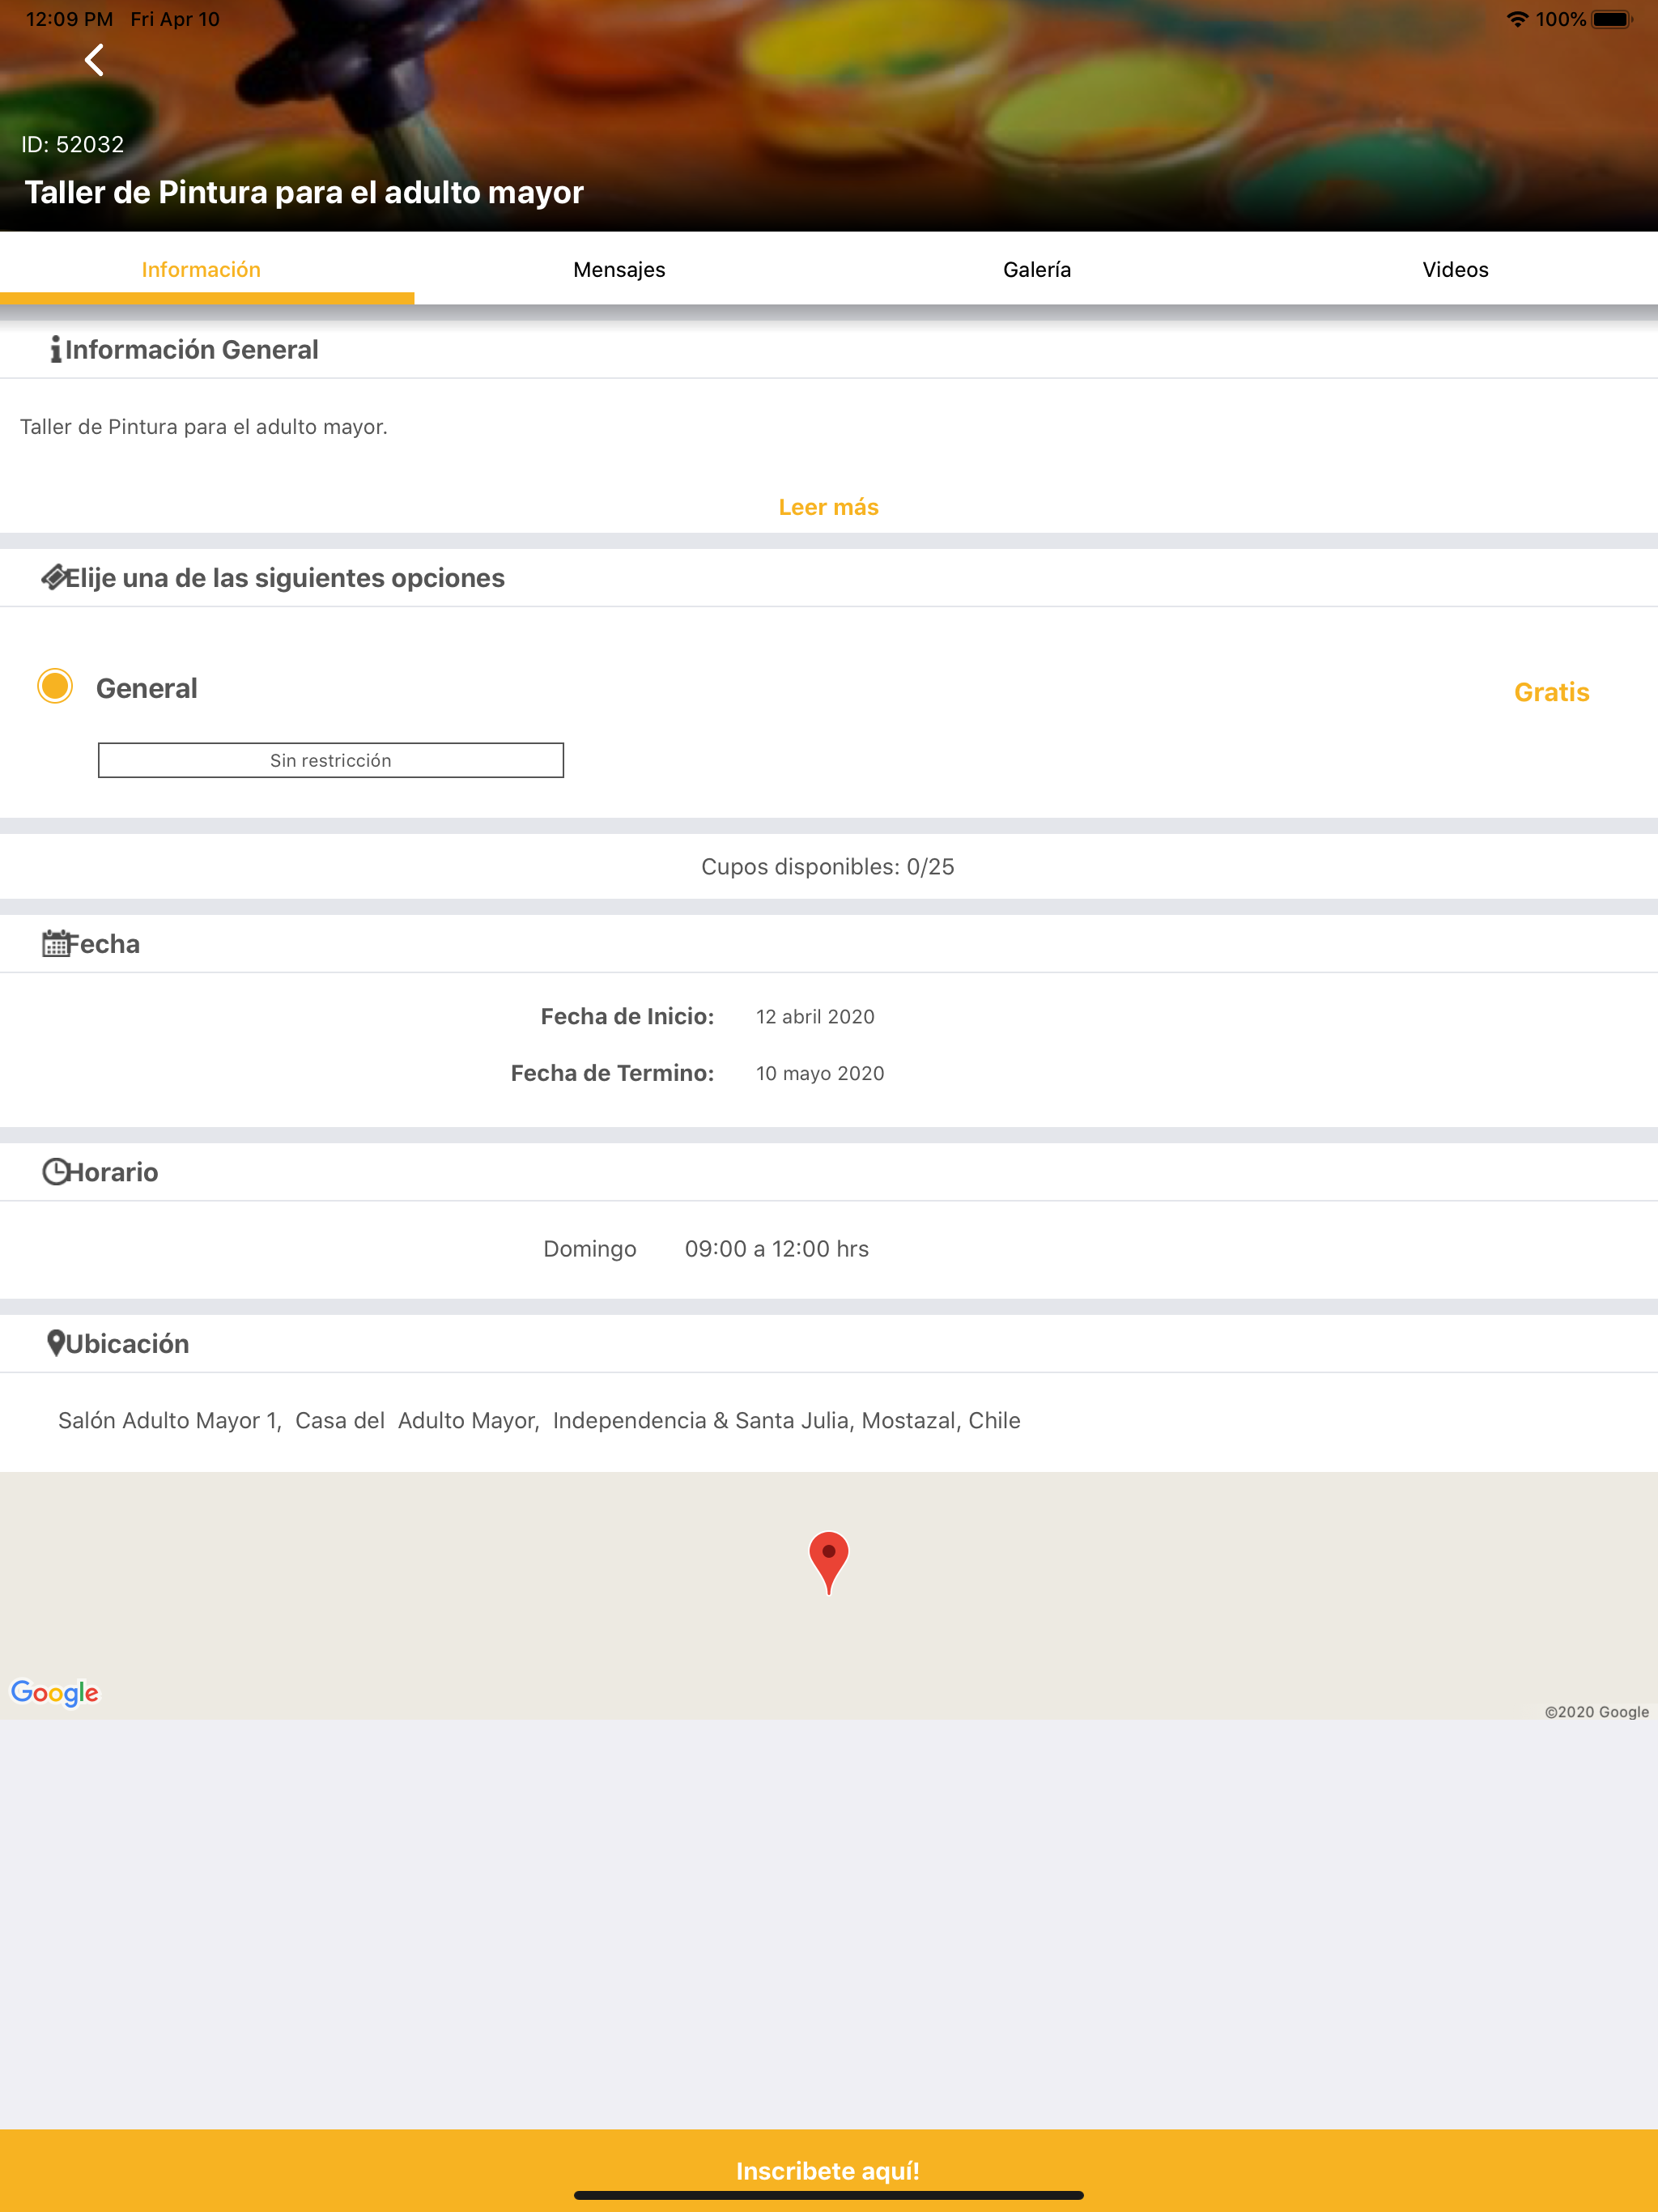The width and height of the screenshot is (1658, 2212).
Task: Click the General option label
Action: (x=147, y=688)
